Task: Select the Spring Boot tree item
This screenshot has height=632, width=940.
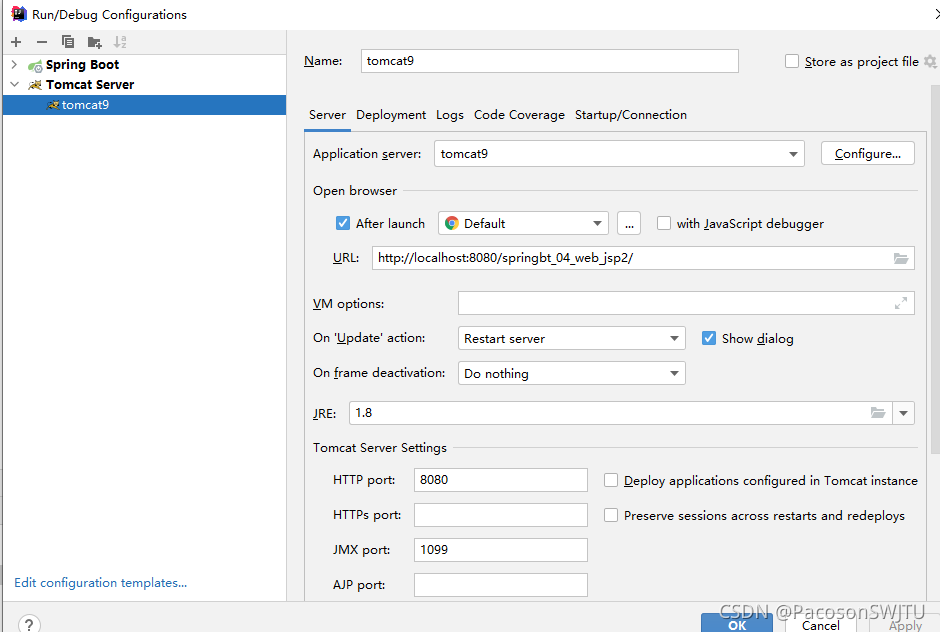Action: pyautogui.click(x=82, y=64)
